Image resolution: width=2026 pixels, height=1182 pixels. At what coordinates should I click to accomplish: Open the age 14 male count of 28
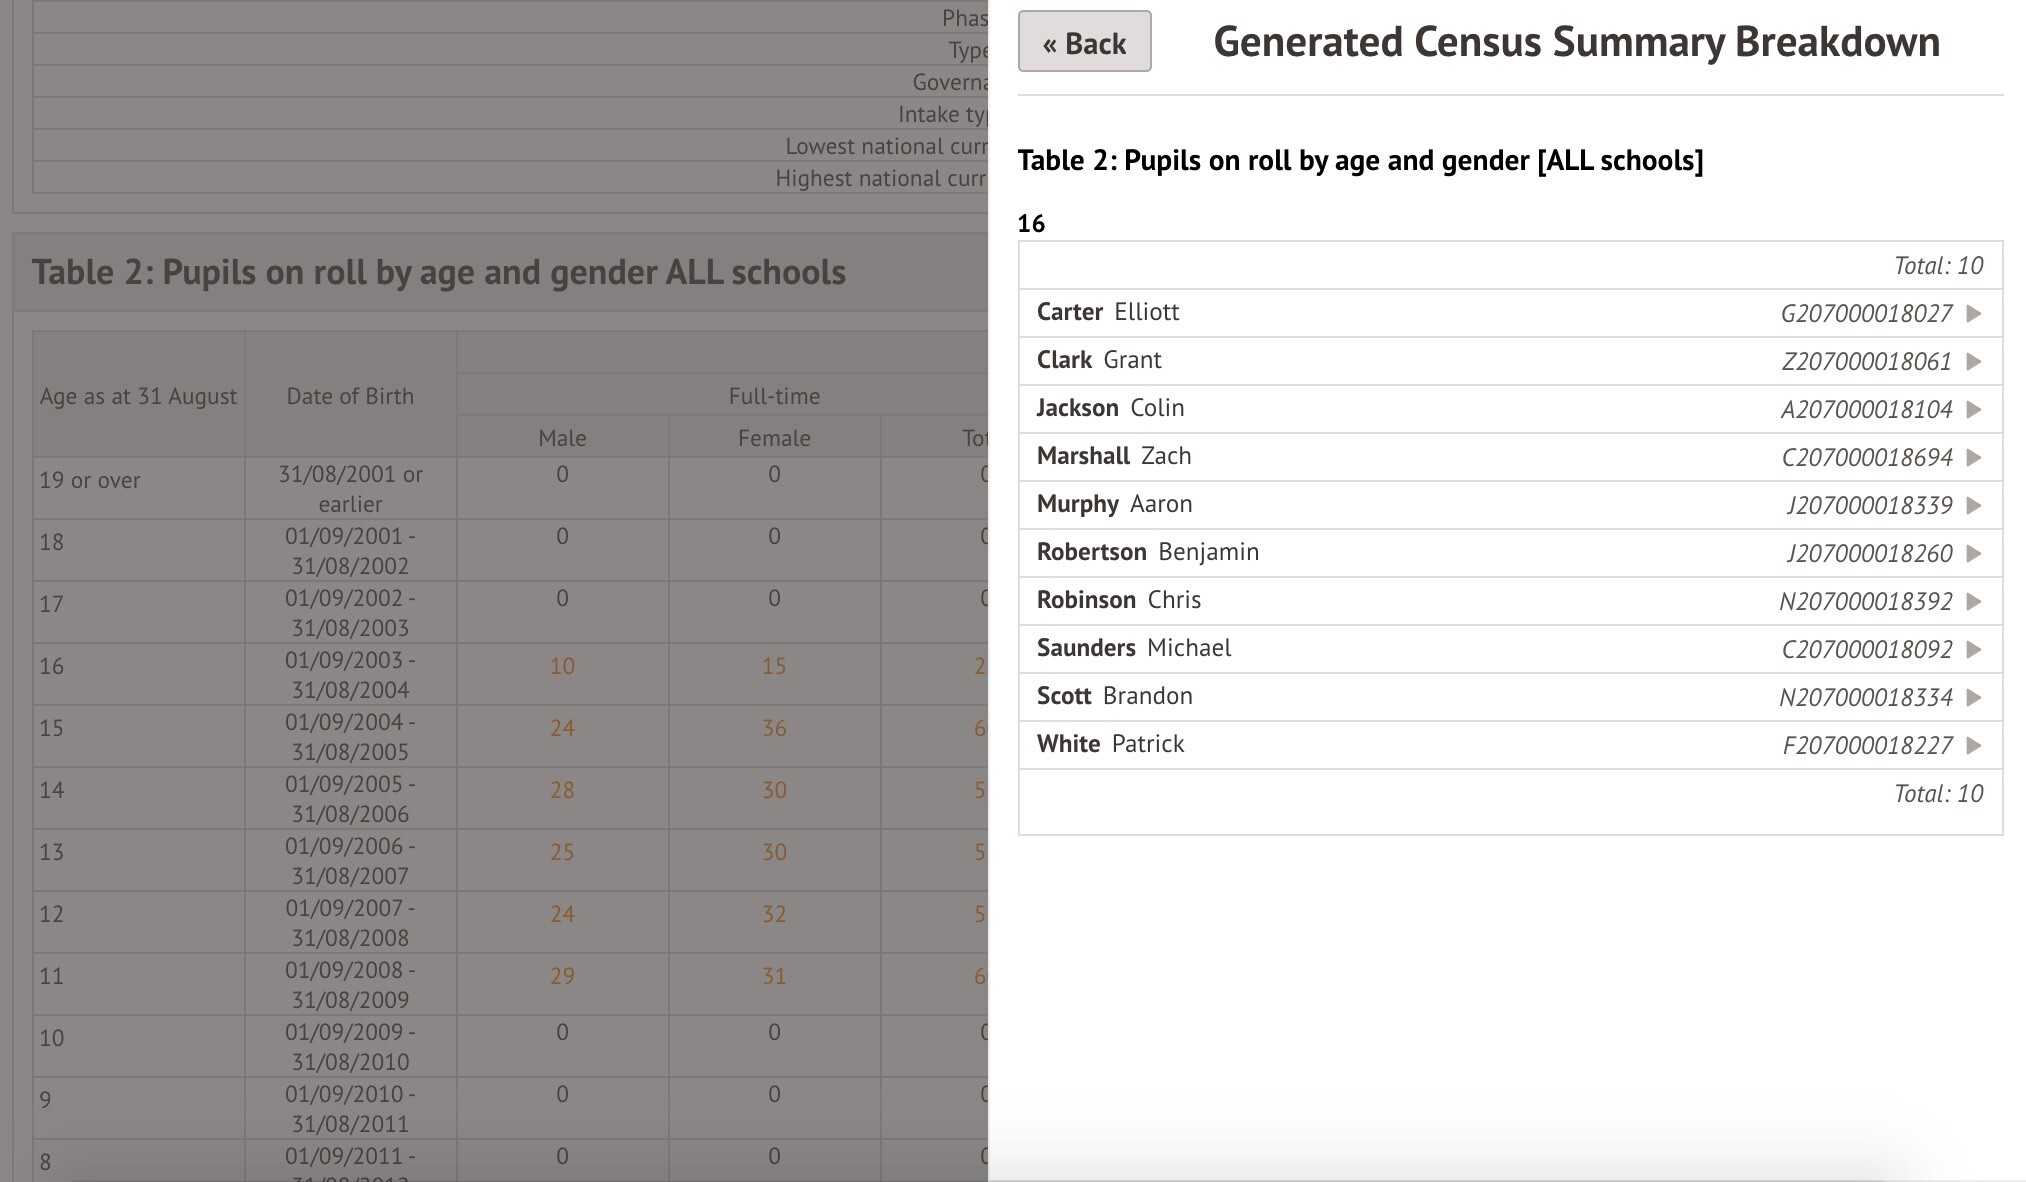tap(562, 790)
